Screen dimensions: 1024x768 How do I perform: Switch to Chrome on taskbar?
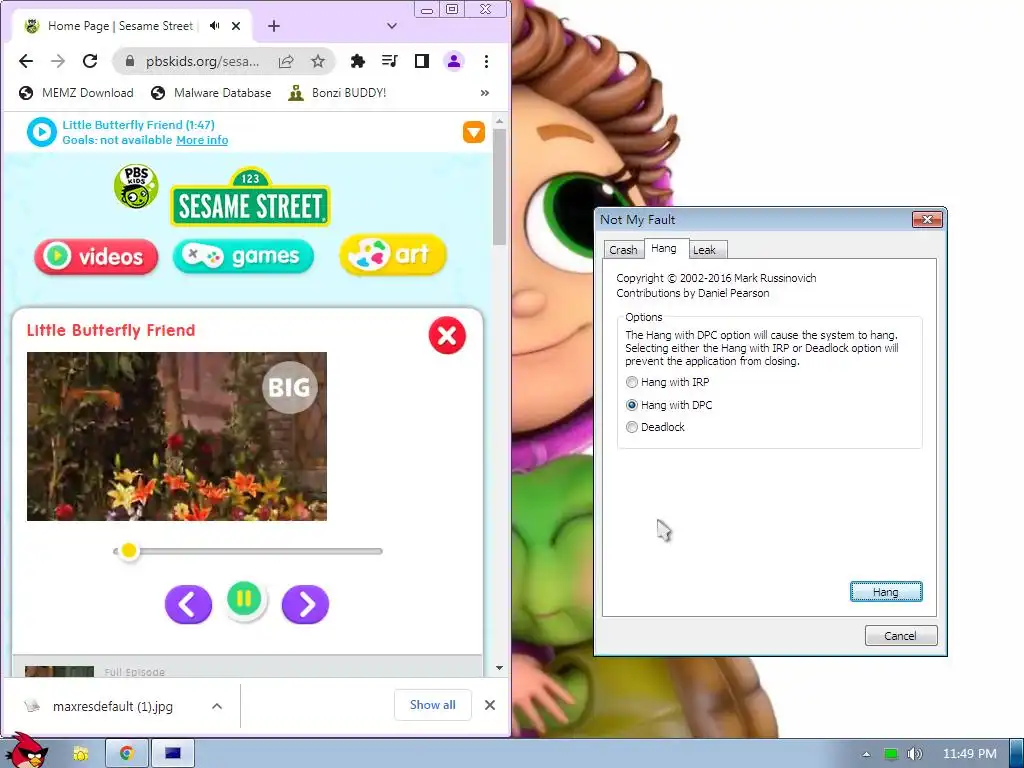(127, 754)
